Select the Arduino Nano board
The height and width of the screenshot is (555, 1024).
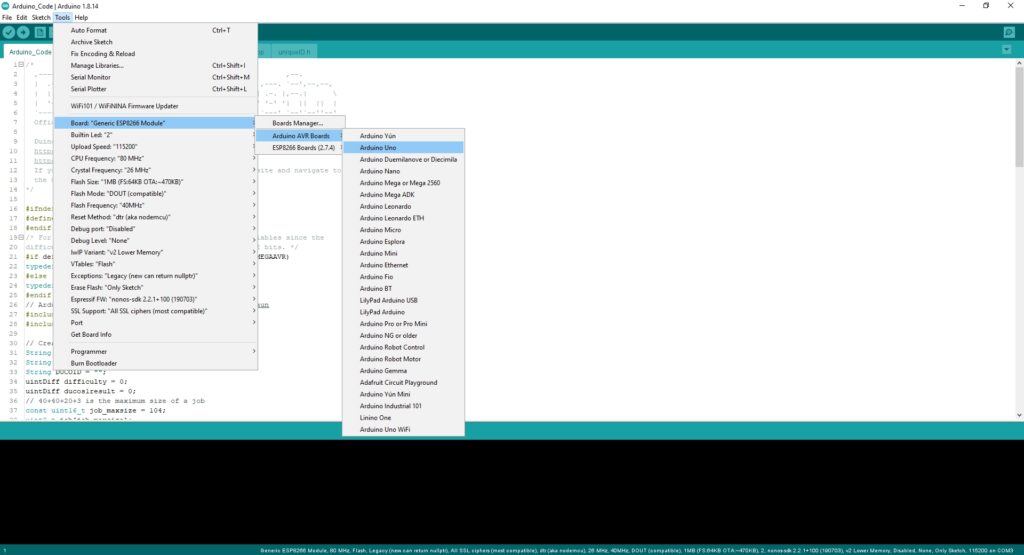click(403, 171)
